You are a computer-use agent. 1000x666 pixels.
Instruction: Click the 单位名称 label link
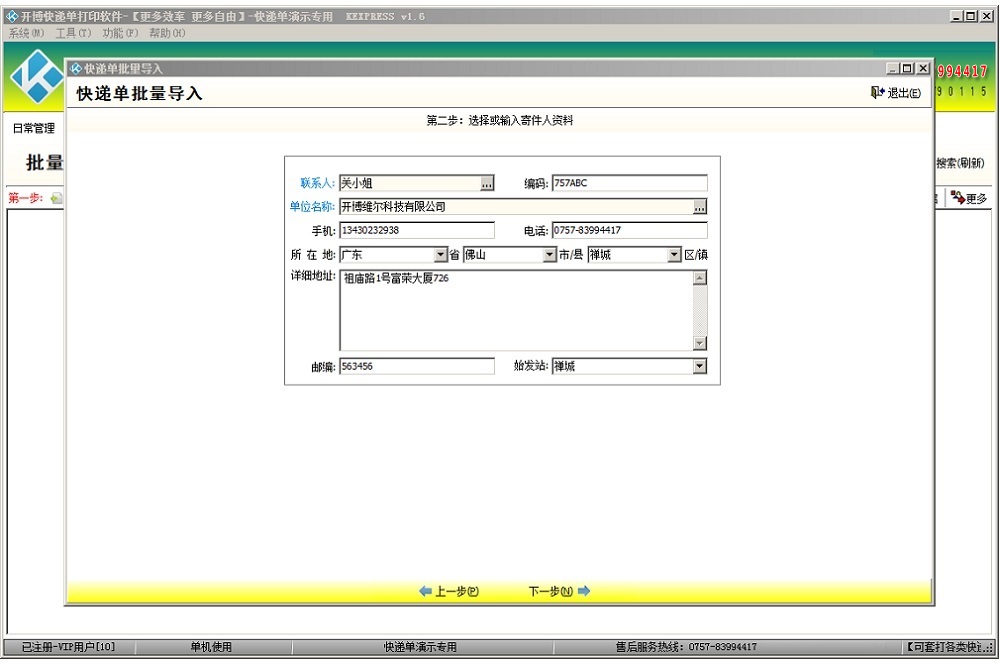(x=312, y=207)
